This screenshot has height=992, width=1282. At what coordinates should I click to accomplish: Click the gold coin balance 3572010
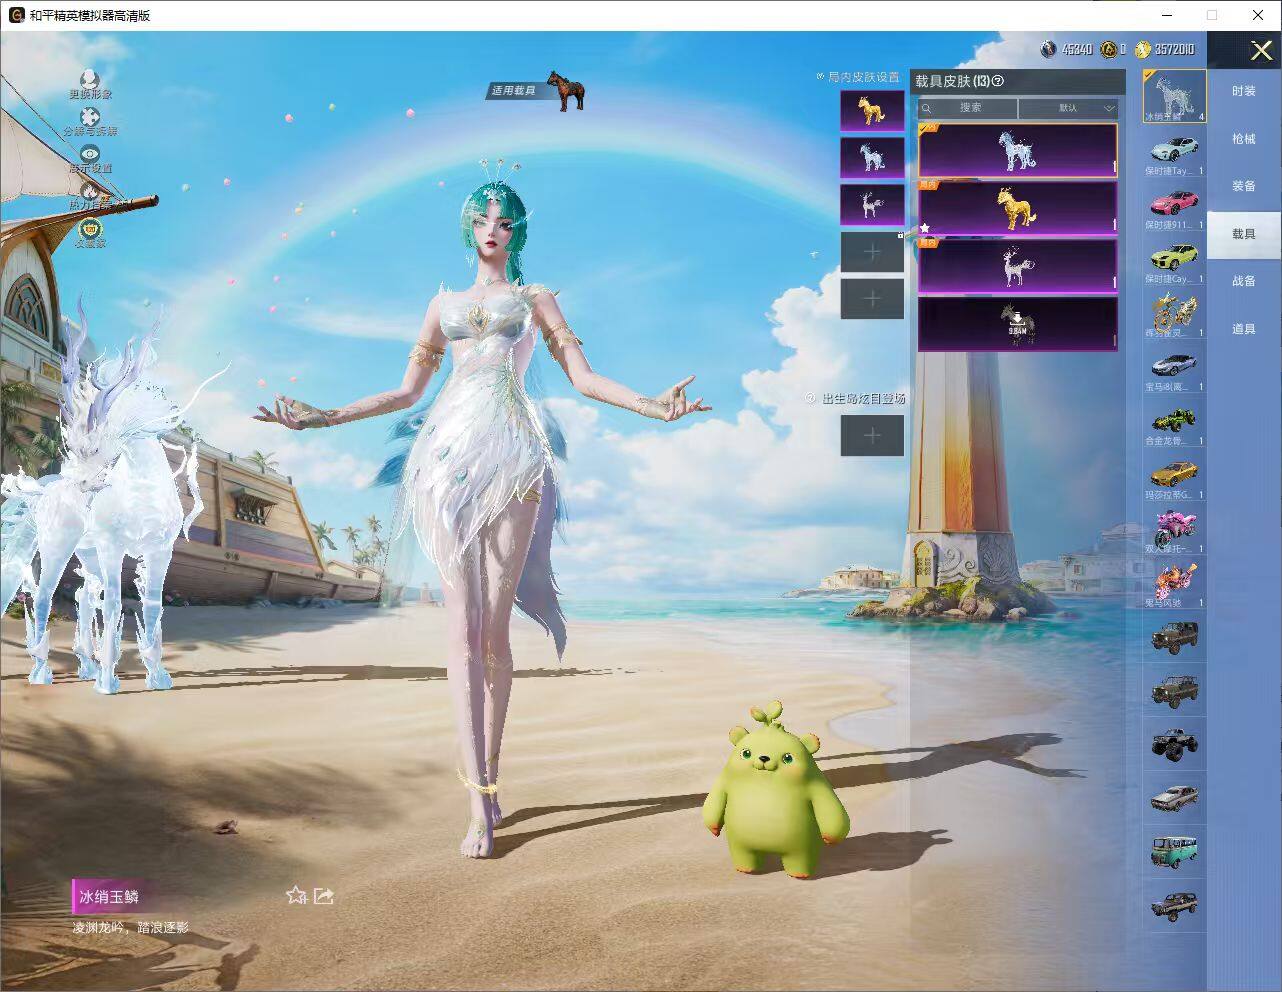pyautogui.click(x=1166, y=49)
